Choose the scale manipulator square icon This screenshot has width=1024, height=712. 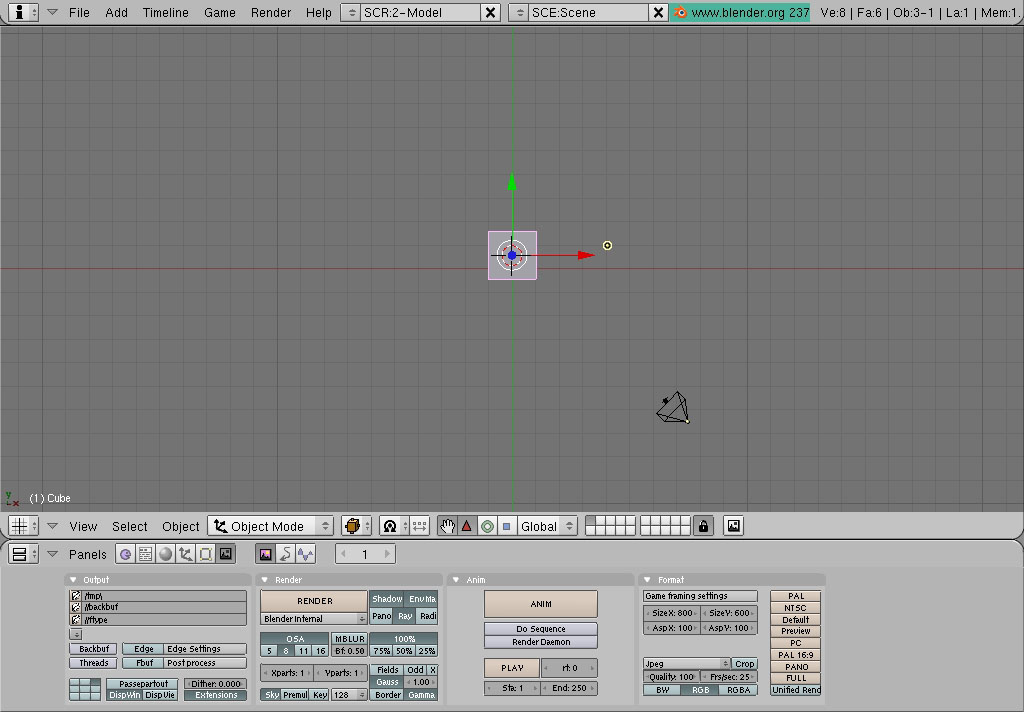pos(506,526)
